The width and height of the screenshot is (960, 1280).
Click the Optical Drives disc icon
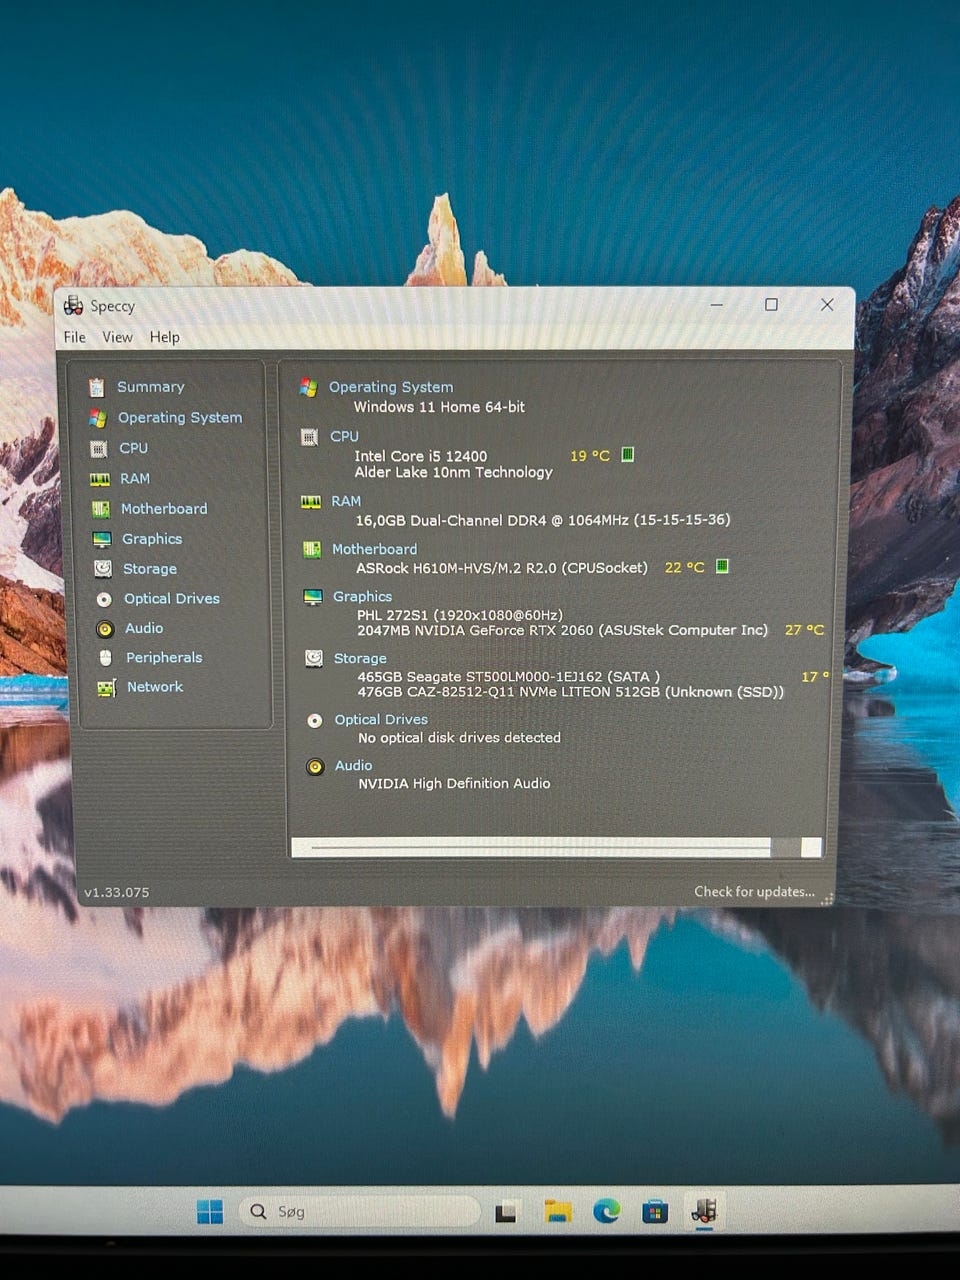coord(103,599)
